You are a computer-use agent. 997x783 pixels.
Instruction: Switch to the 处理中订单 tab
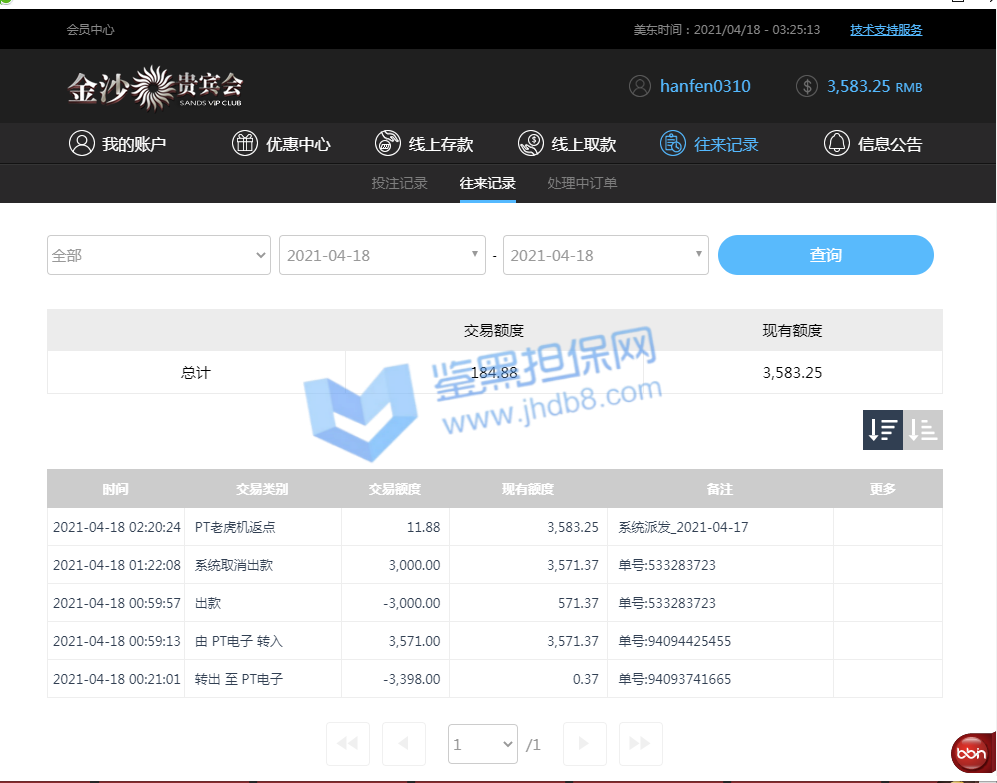pos(582,183)
